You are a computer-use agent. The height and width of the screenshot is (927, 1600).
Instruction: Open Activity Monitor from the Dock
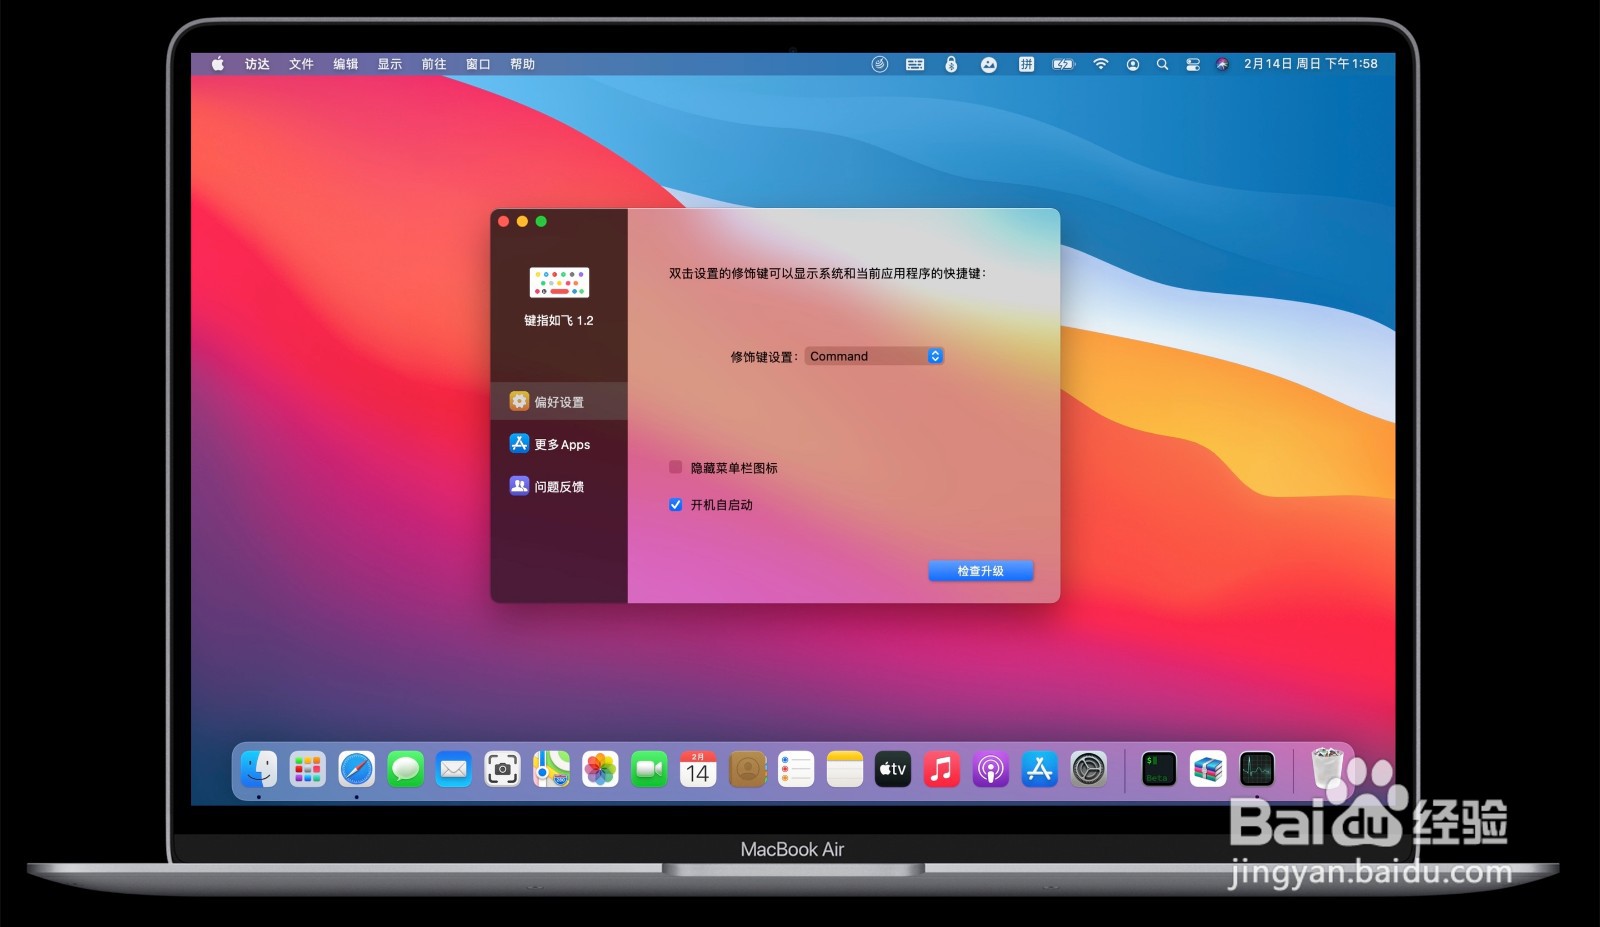(x=1257, y=769)
